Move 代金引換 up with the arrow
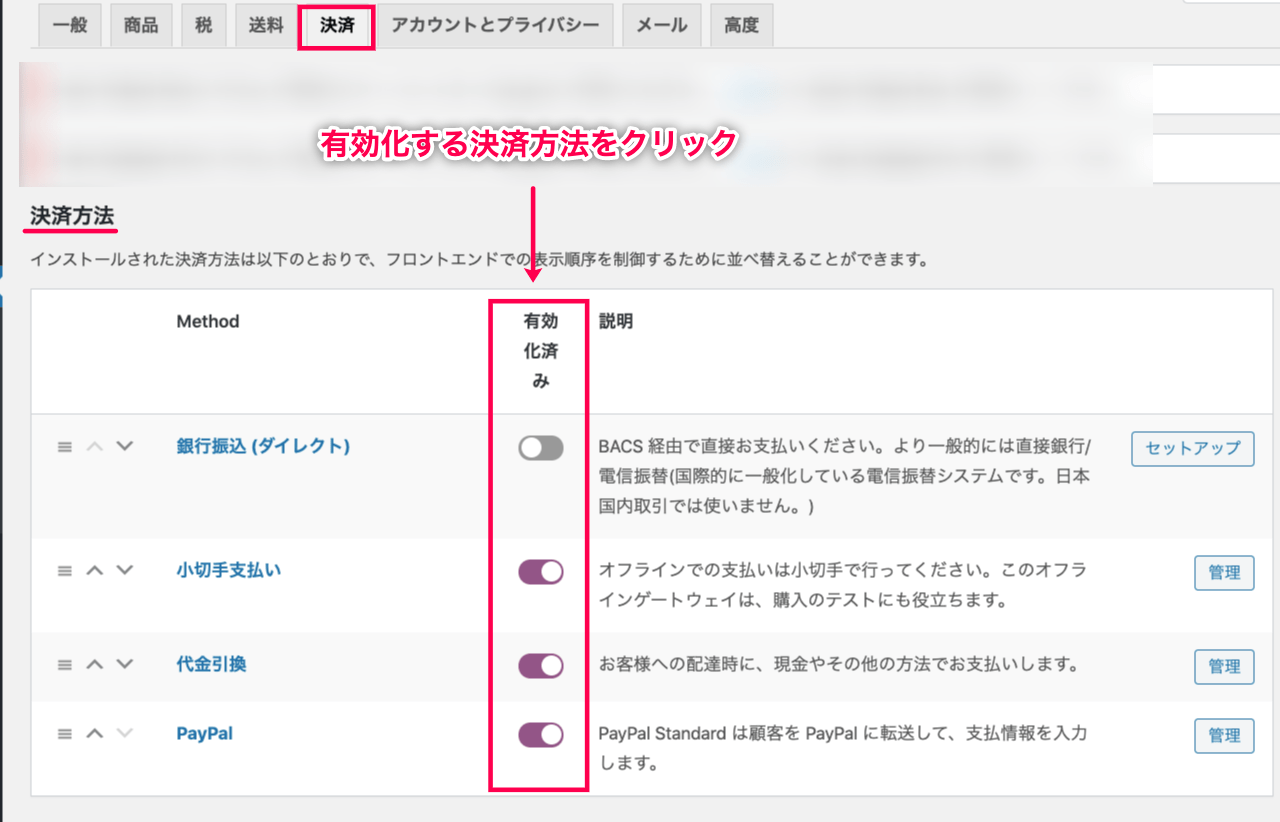The height and width of the screenshot is (822, 1280). coord(95,664)
